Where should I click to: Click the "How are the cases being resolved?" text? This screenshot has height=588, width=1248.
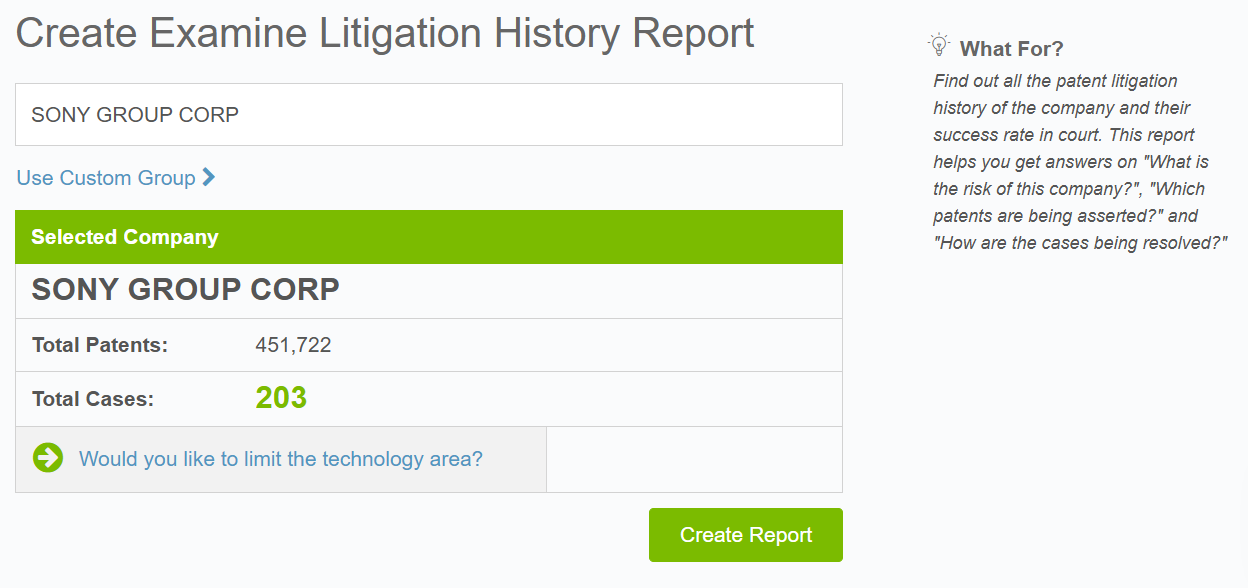point(1080,243)
